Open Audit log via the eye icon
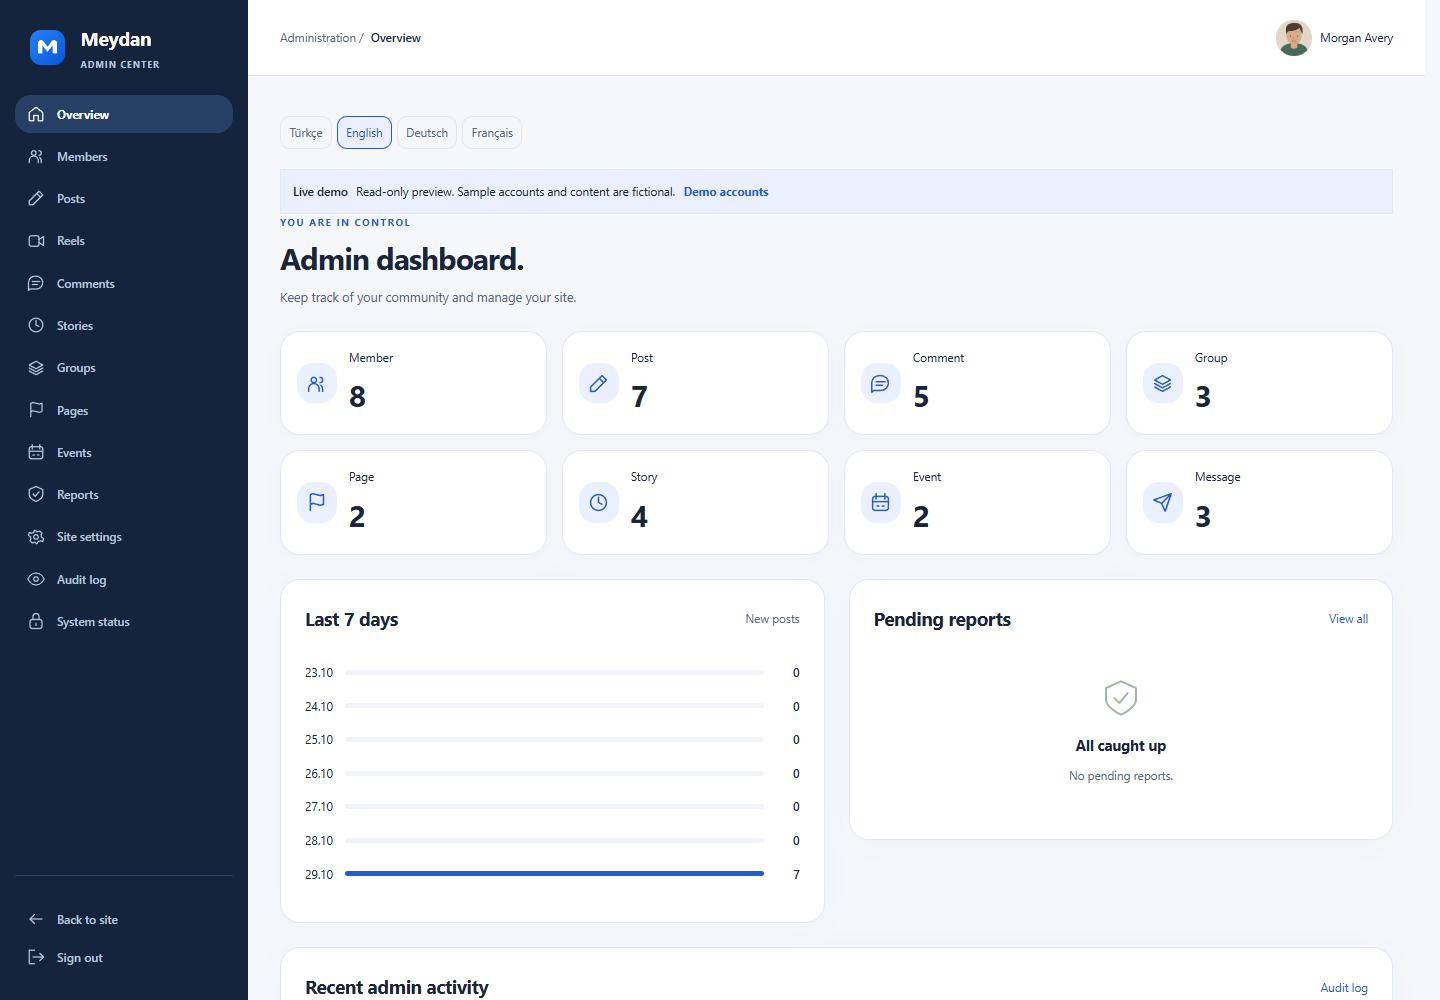The image size is (1440, 1000). pos(36,580)
